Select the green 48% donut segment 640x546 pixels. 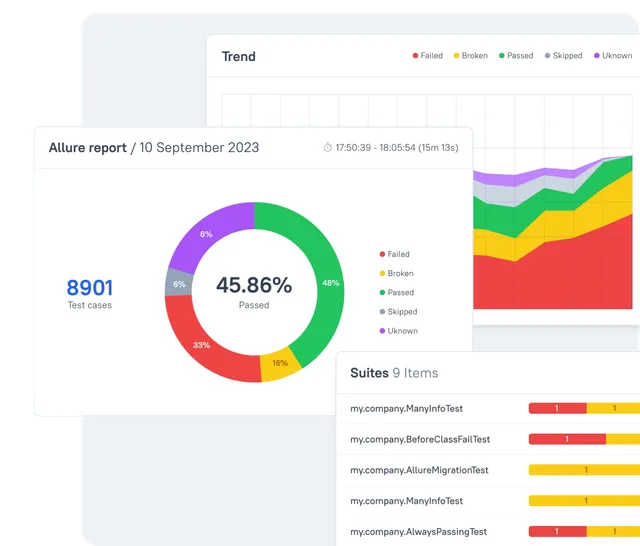[x=331, y=283]
